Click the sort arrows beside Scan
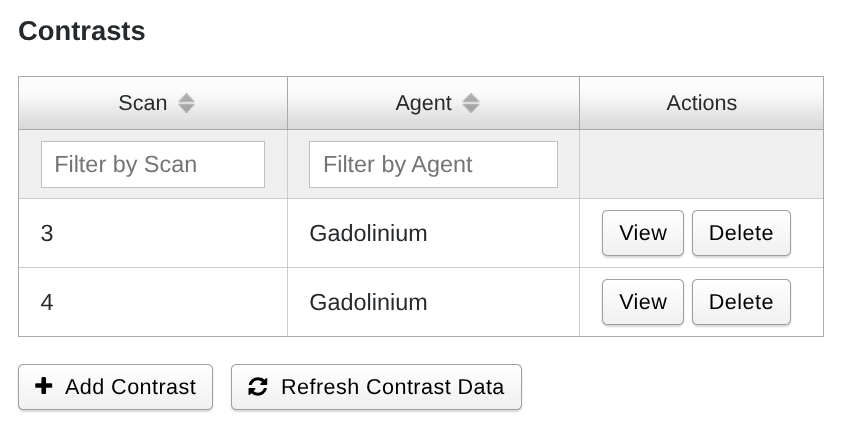This screenshot has height=425, width=850. coord(186,103)
